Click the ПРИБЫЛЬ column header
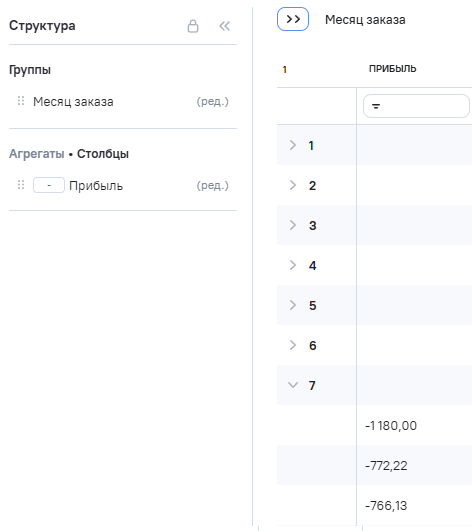This screenshot has height=531, width=472. [392, 69]
